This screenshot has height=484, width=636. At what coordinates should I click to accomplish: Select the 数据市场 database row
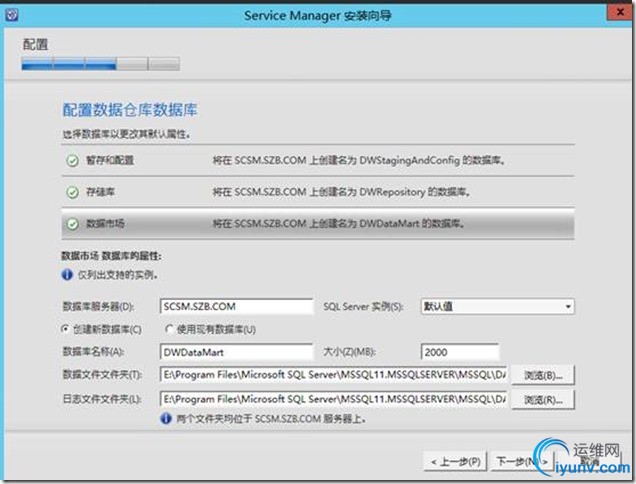[x=318, y=224]
